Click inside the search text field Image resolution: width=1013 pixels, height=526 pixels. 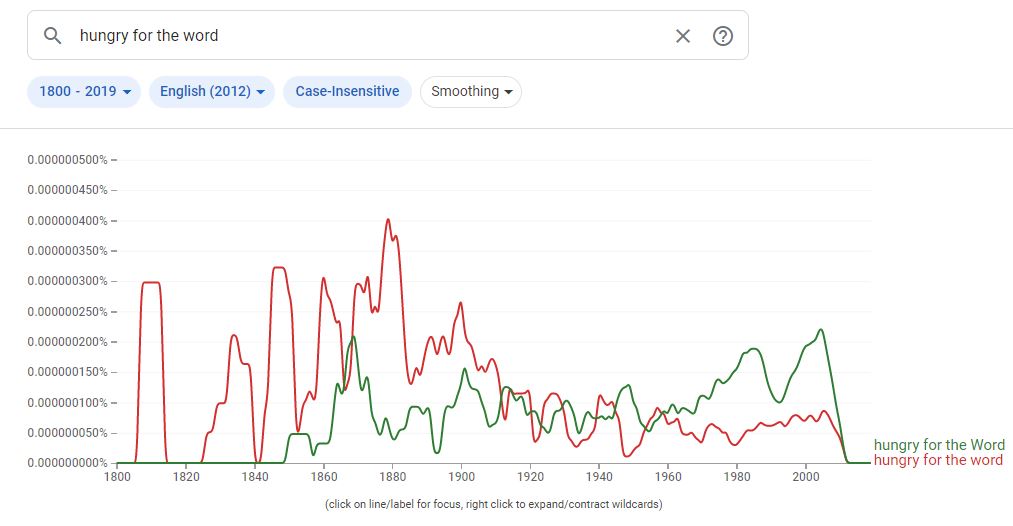pyautogui.click(x=370, y=36)
